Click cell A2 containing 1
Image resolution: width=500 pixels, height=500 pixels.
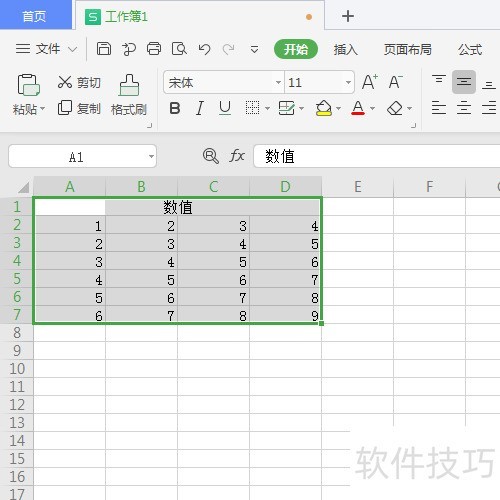pyautogui.click(x=70, y=225)
